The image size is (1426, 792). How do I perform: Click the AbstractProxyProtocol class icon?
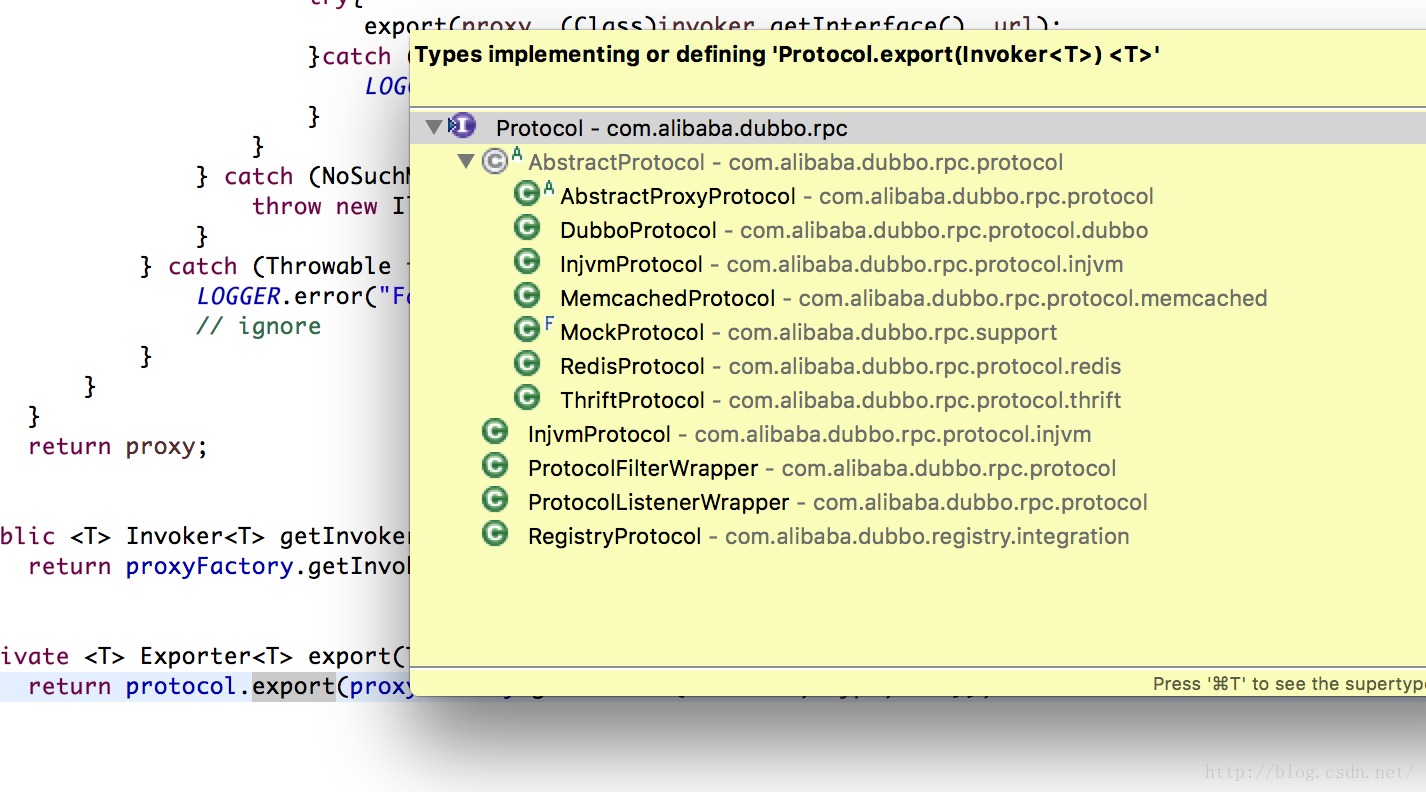(527, 194)
